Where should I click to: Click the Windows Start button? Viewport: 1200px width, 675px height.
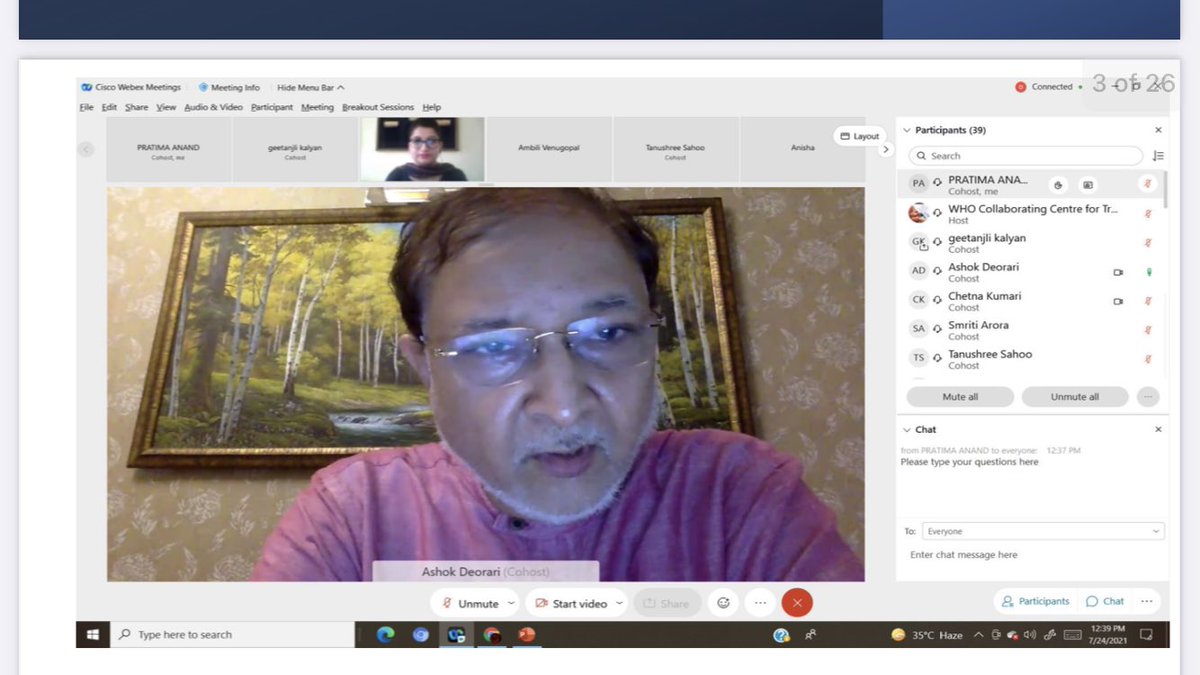pyautogui.click(x=93, y=634)
